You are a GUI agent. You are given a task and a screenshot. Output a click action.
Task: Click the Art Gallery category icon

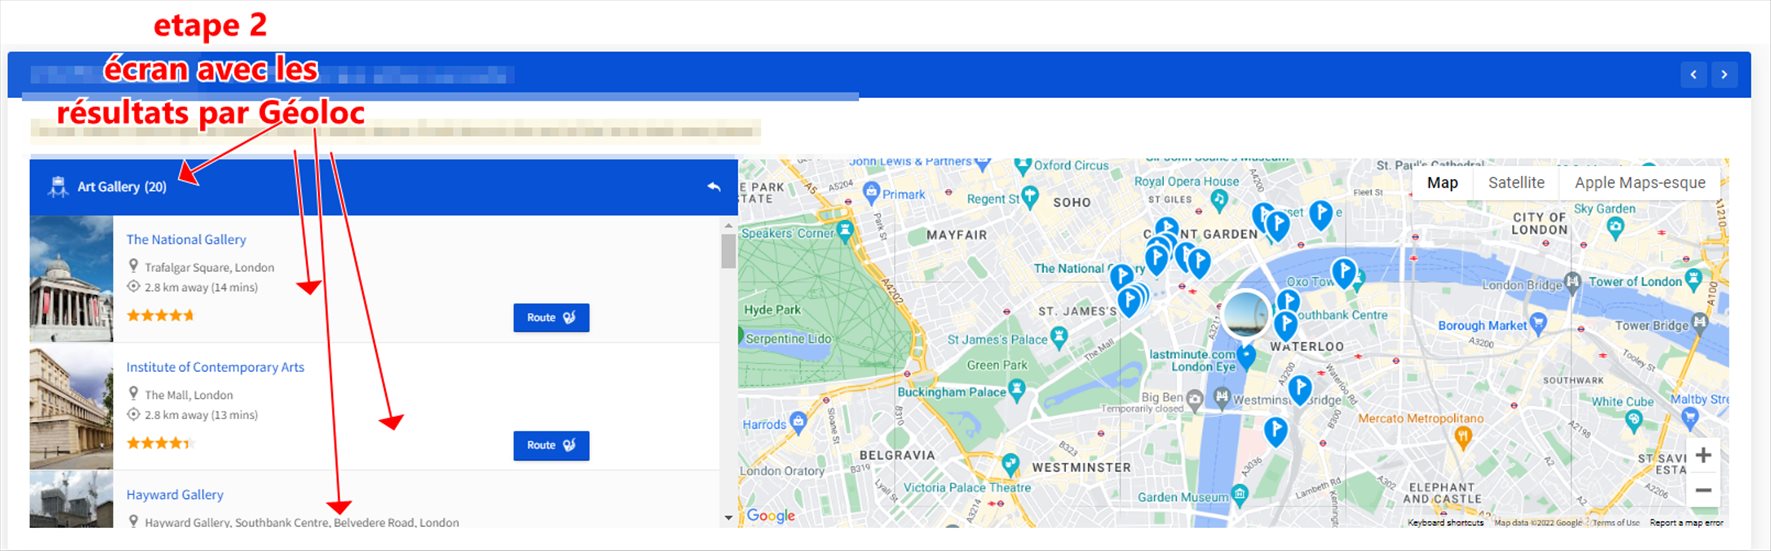[58, 187]
